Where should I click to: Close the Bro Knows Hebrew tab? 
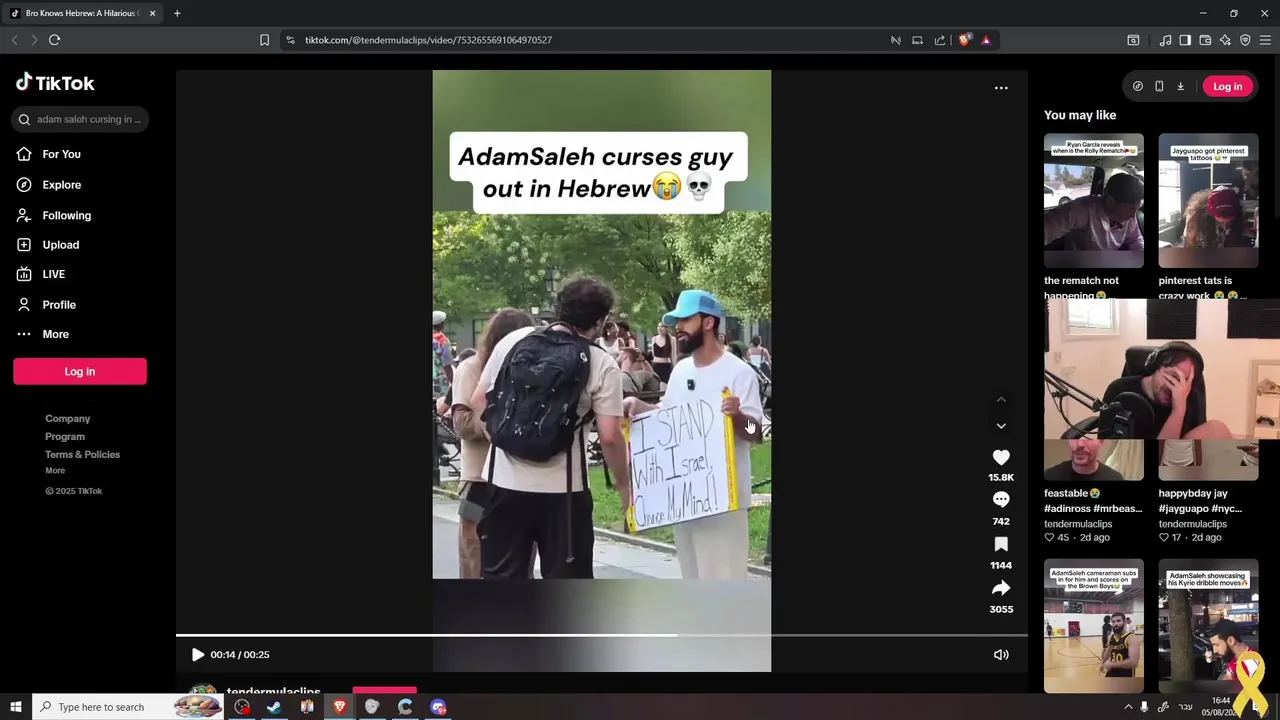[152, 13]
